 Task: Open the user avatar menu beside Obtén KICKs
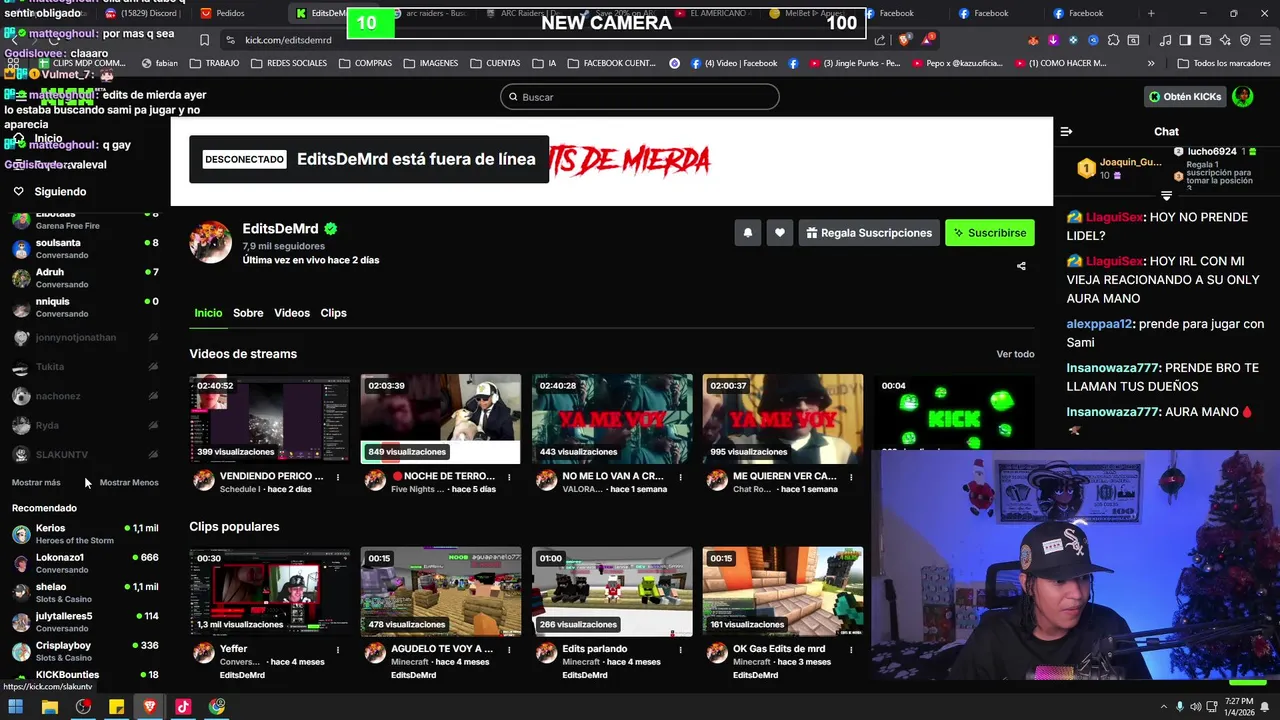(1242, 97)
